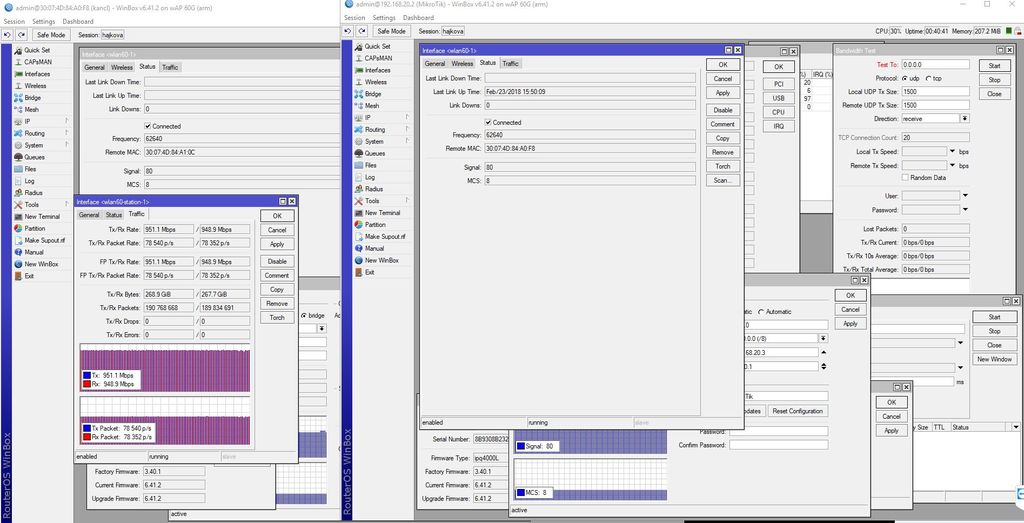The width and height of the screenshot is (1024, 523).
Task: Click CPU button in resources window
Action: tap(778, 112)
